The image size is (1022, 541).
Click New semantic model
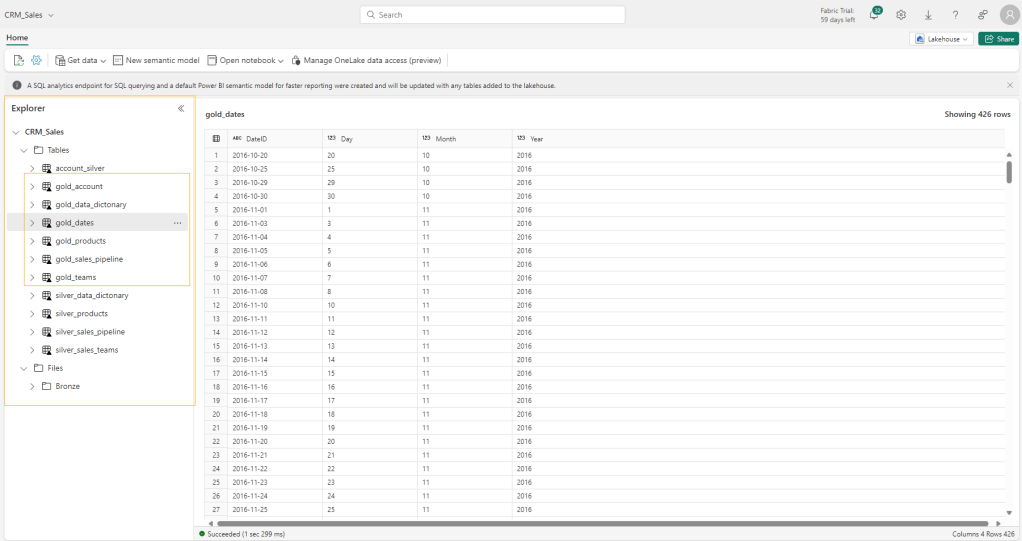155,60
